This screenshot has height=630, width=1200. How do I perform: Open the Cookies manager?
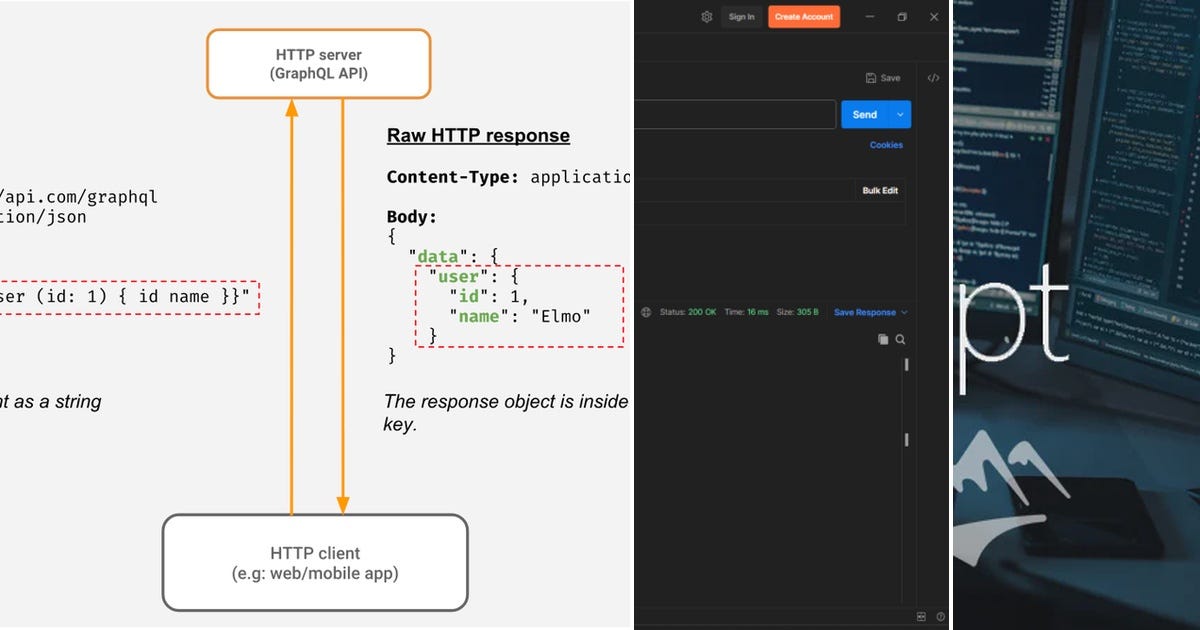pyautogui.click(x=885, y=145)
